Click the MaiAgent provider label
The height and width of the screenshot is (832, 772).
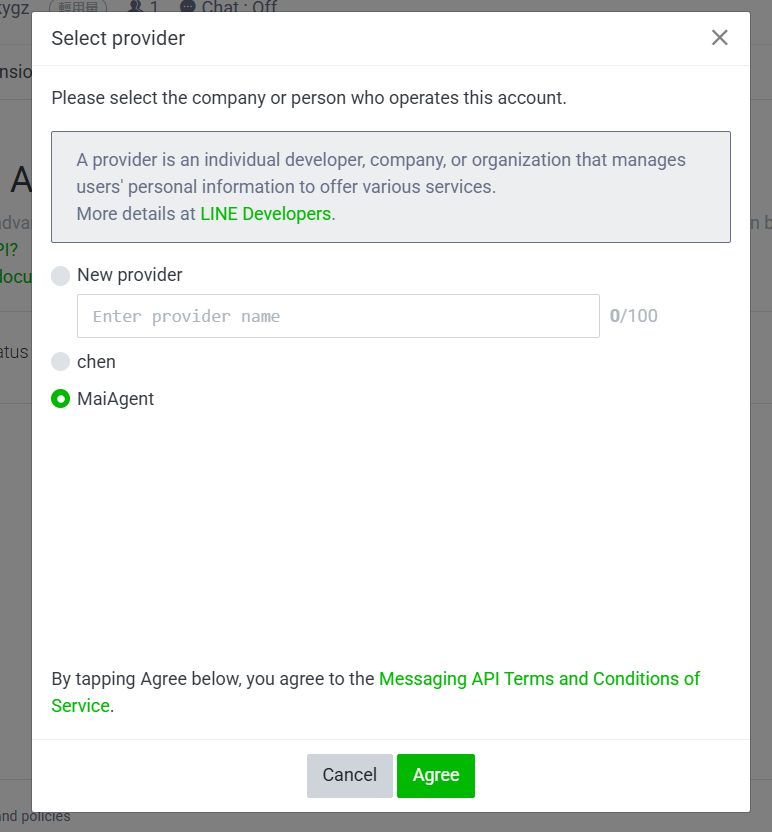pyautogui.click(x=115, y=399)
